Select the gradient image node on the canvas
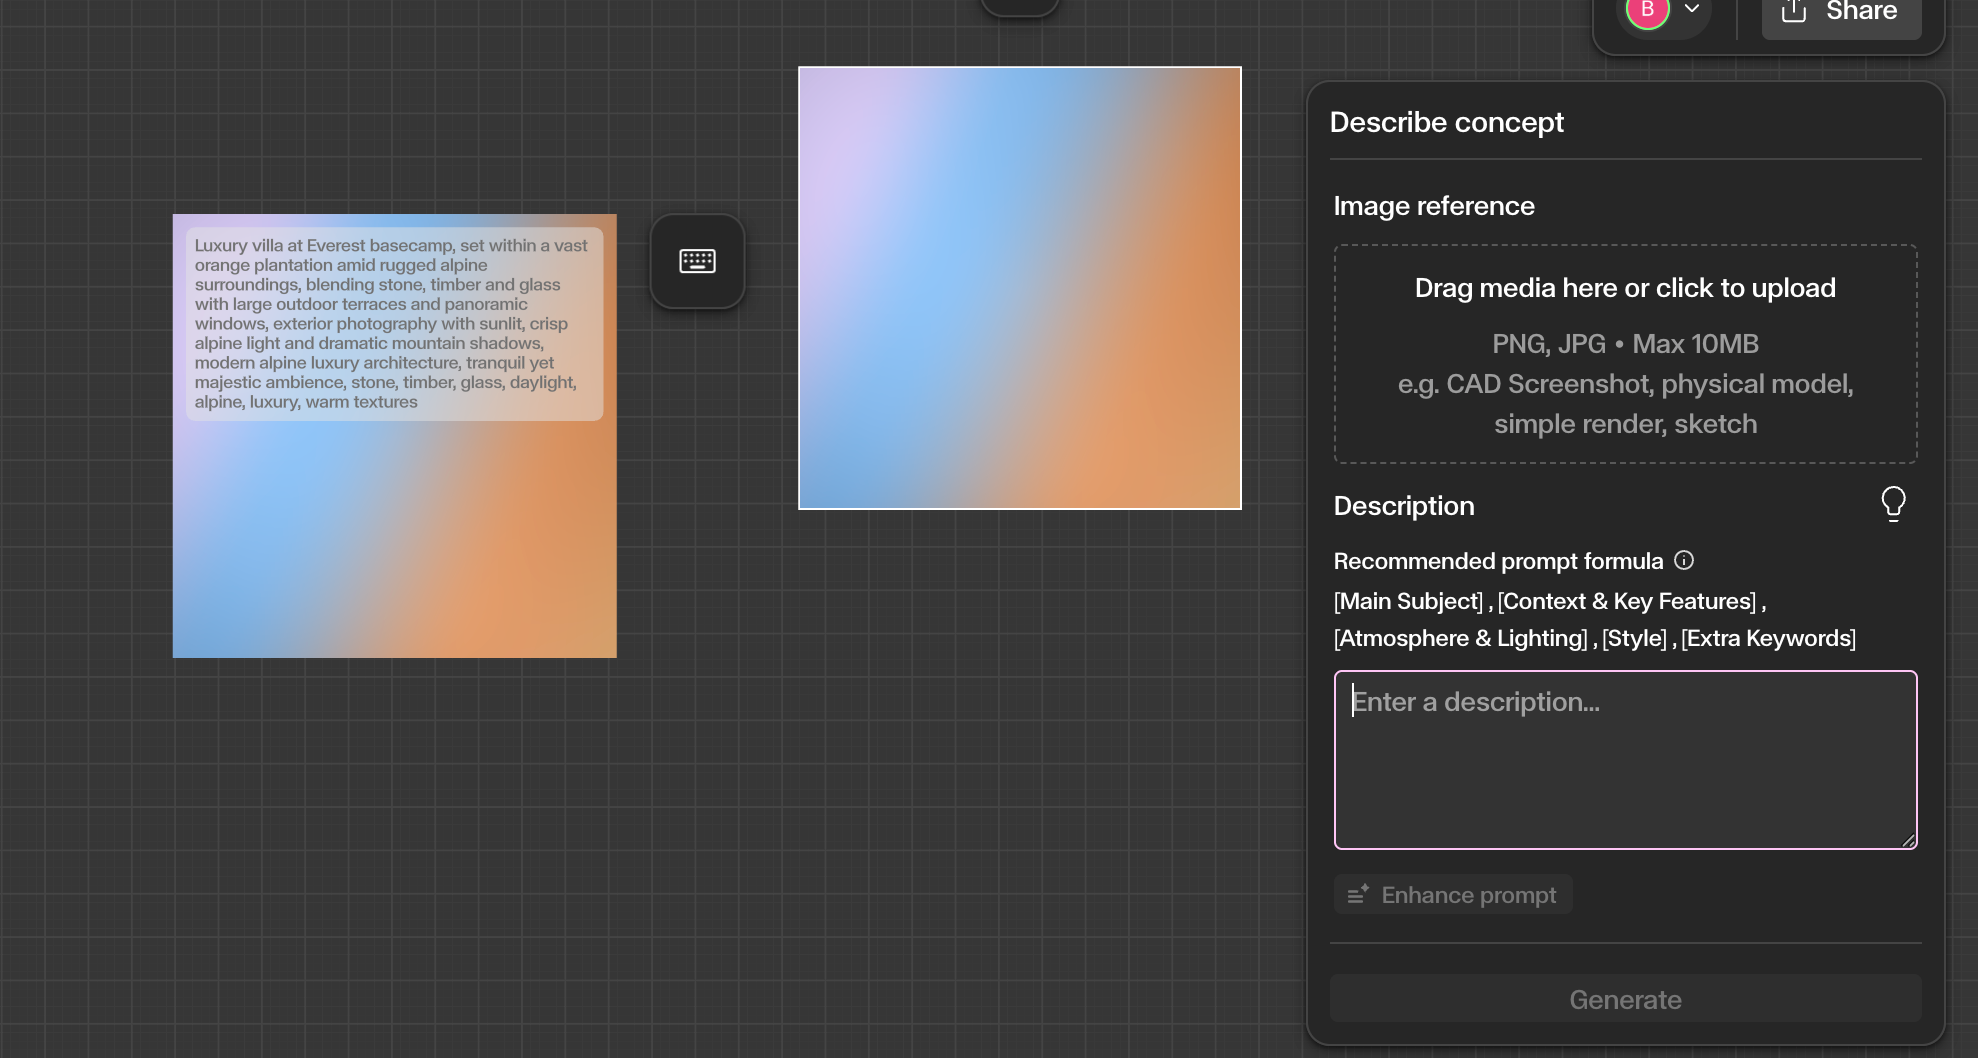 [1019, 287]
